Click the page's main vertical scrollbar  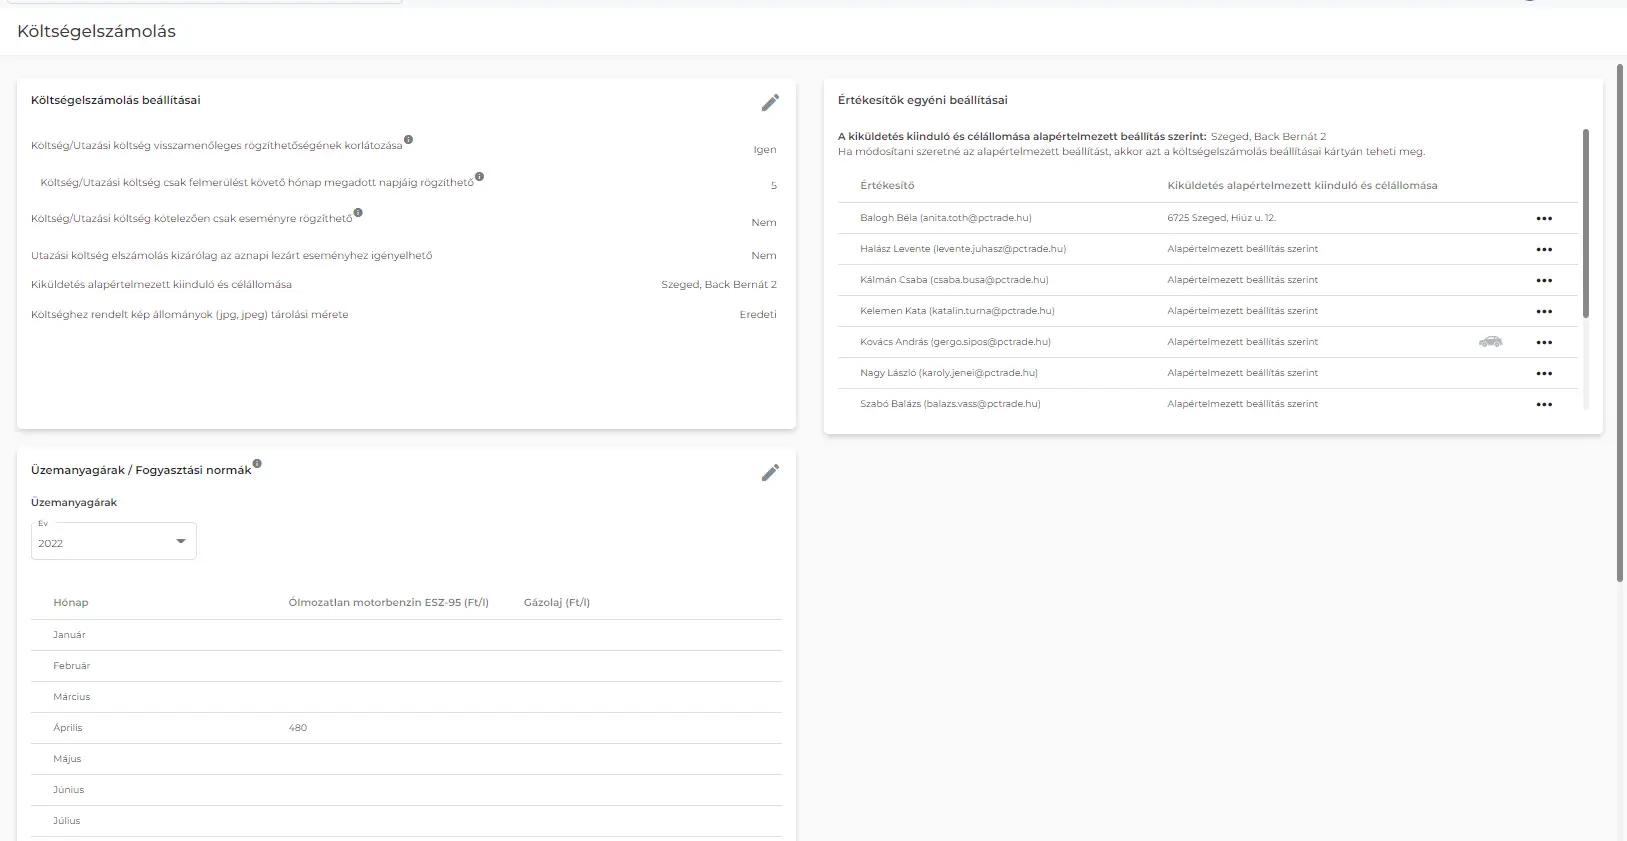point(1620,320)
